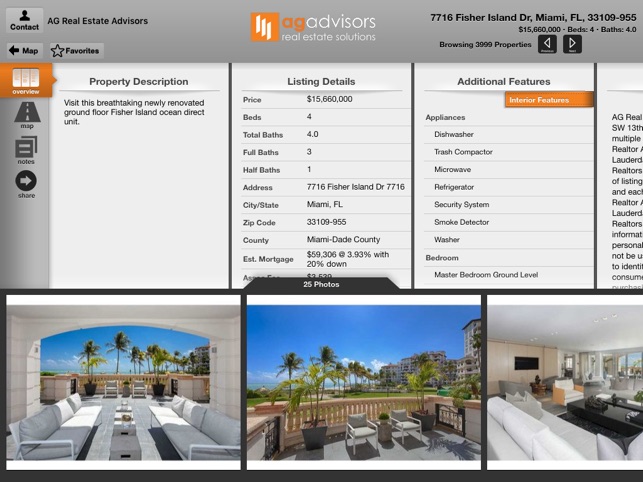Open the living room interior photo
Viewport: 643px width, 482px height.
(565, 382)
